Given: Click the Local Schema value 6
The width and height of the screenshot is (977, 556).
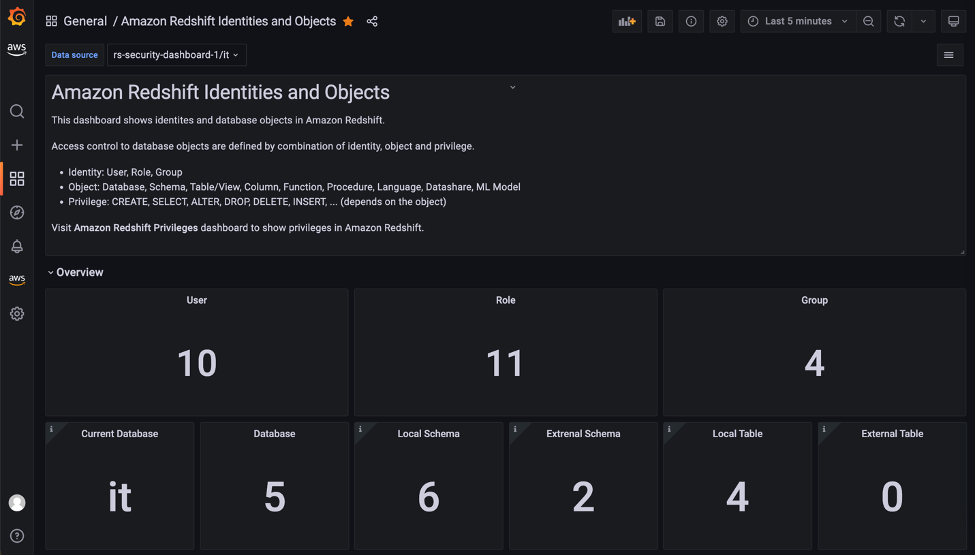Looking at the screenshot, I should point(429,497).
